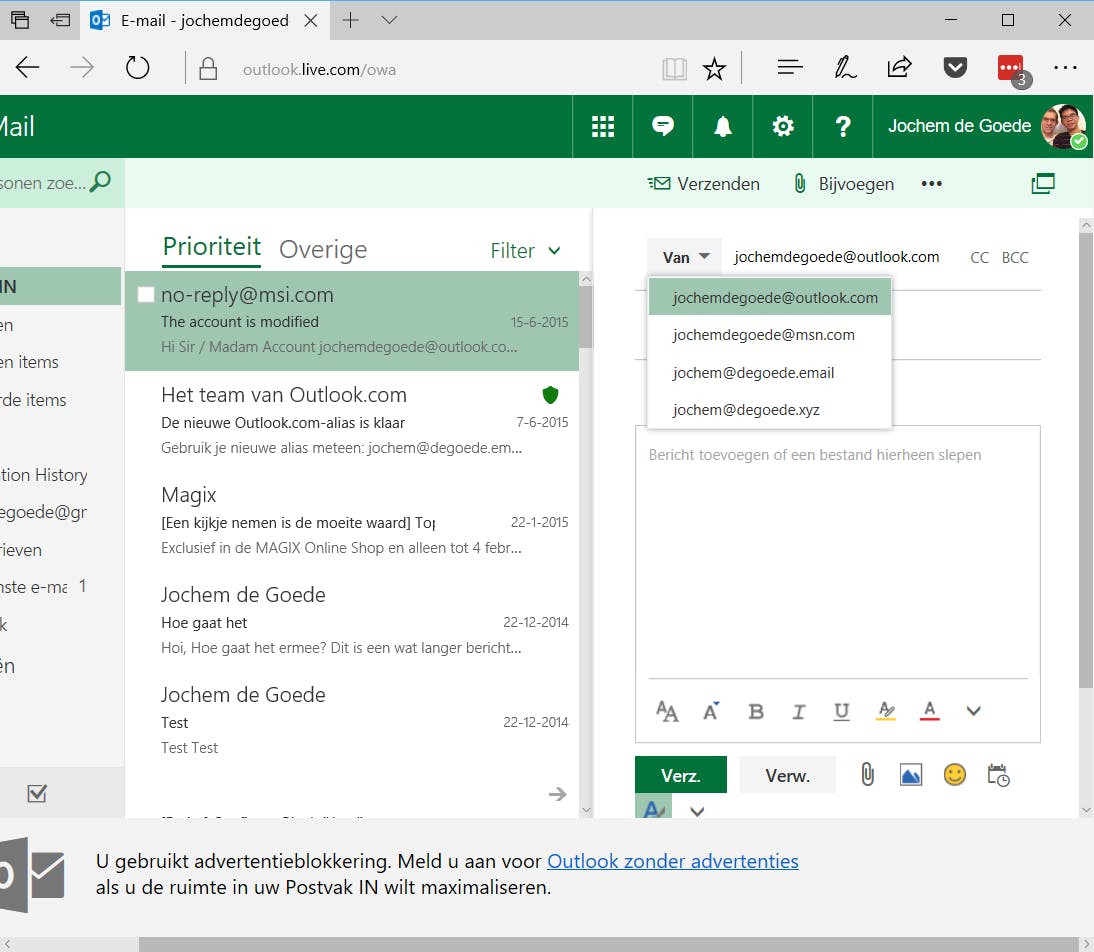1094x952 pixels.
Task: Toggle italic formatting
Action: (799, 711)
